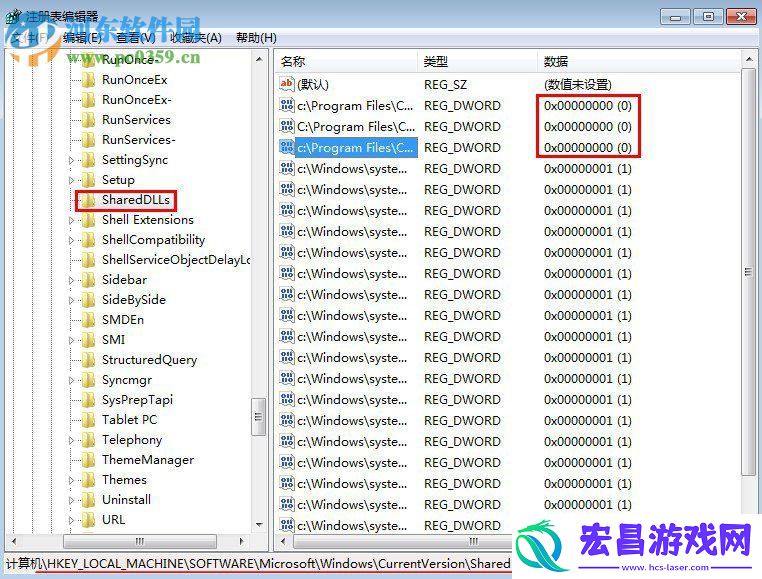Select the Syncmgr folder icon
This screenshot has height=579, width=762.
[x=88, y=380]
